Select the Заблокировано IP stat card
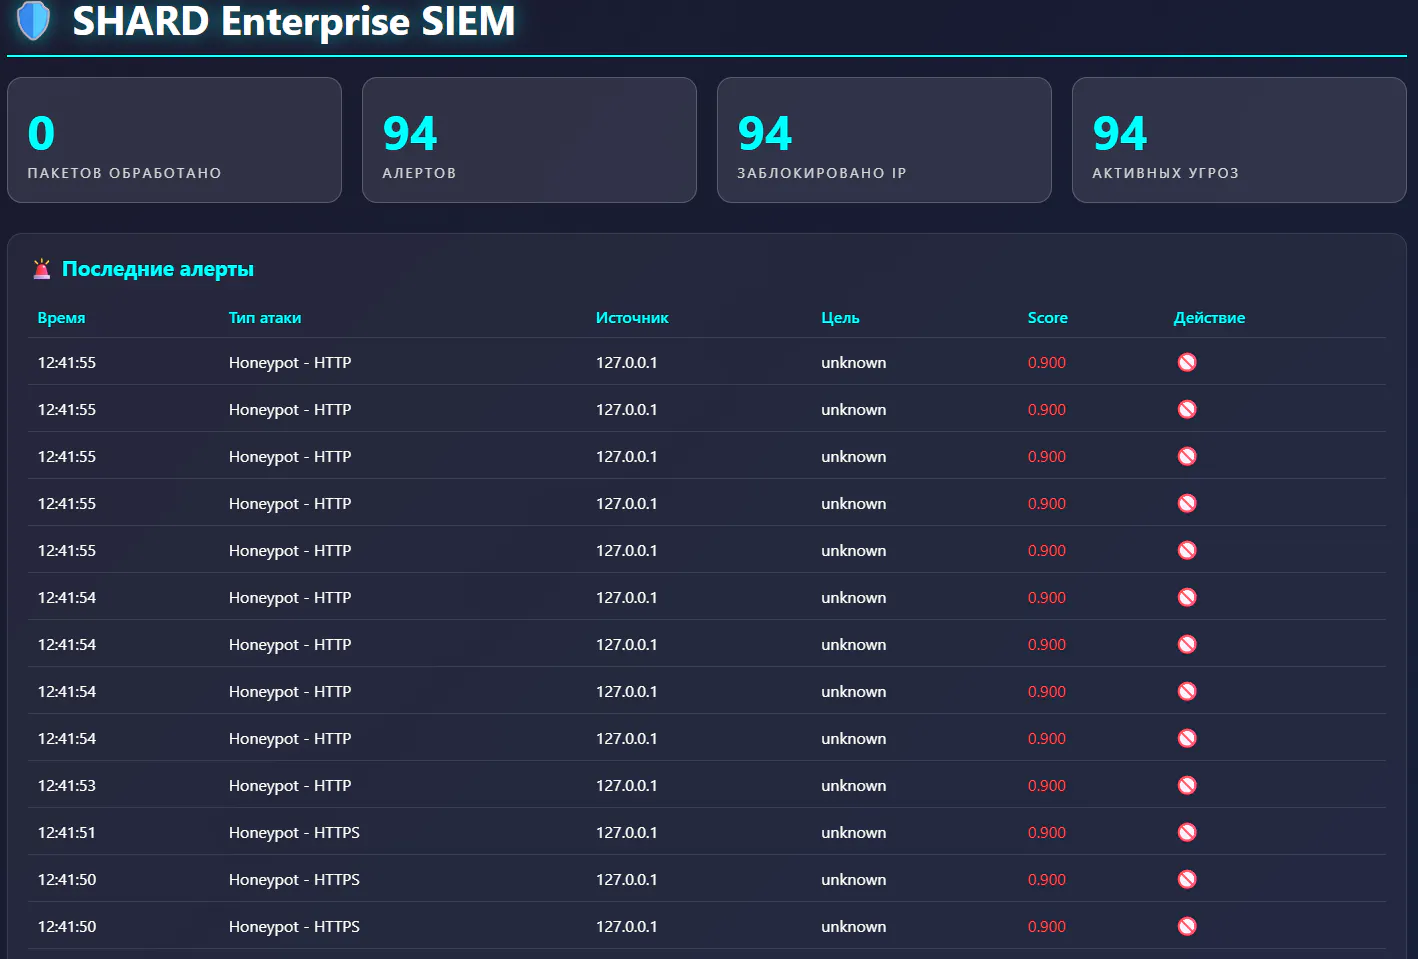The image size is (1418, 959). (x=884, y=140)
